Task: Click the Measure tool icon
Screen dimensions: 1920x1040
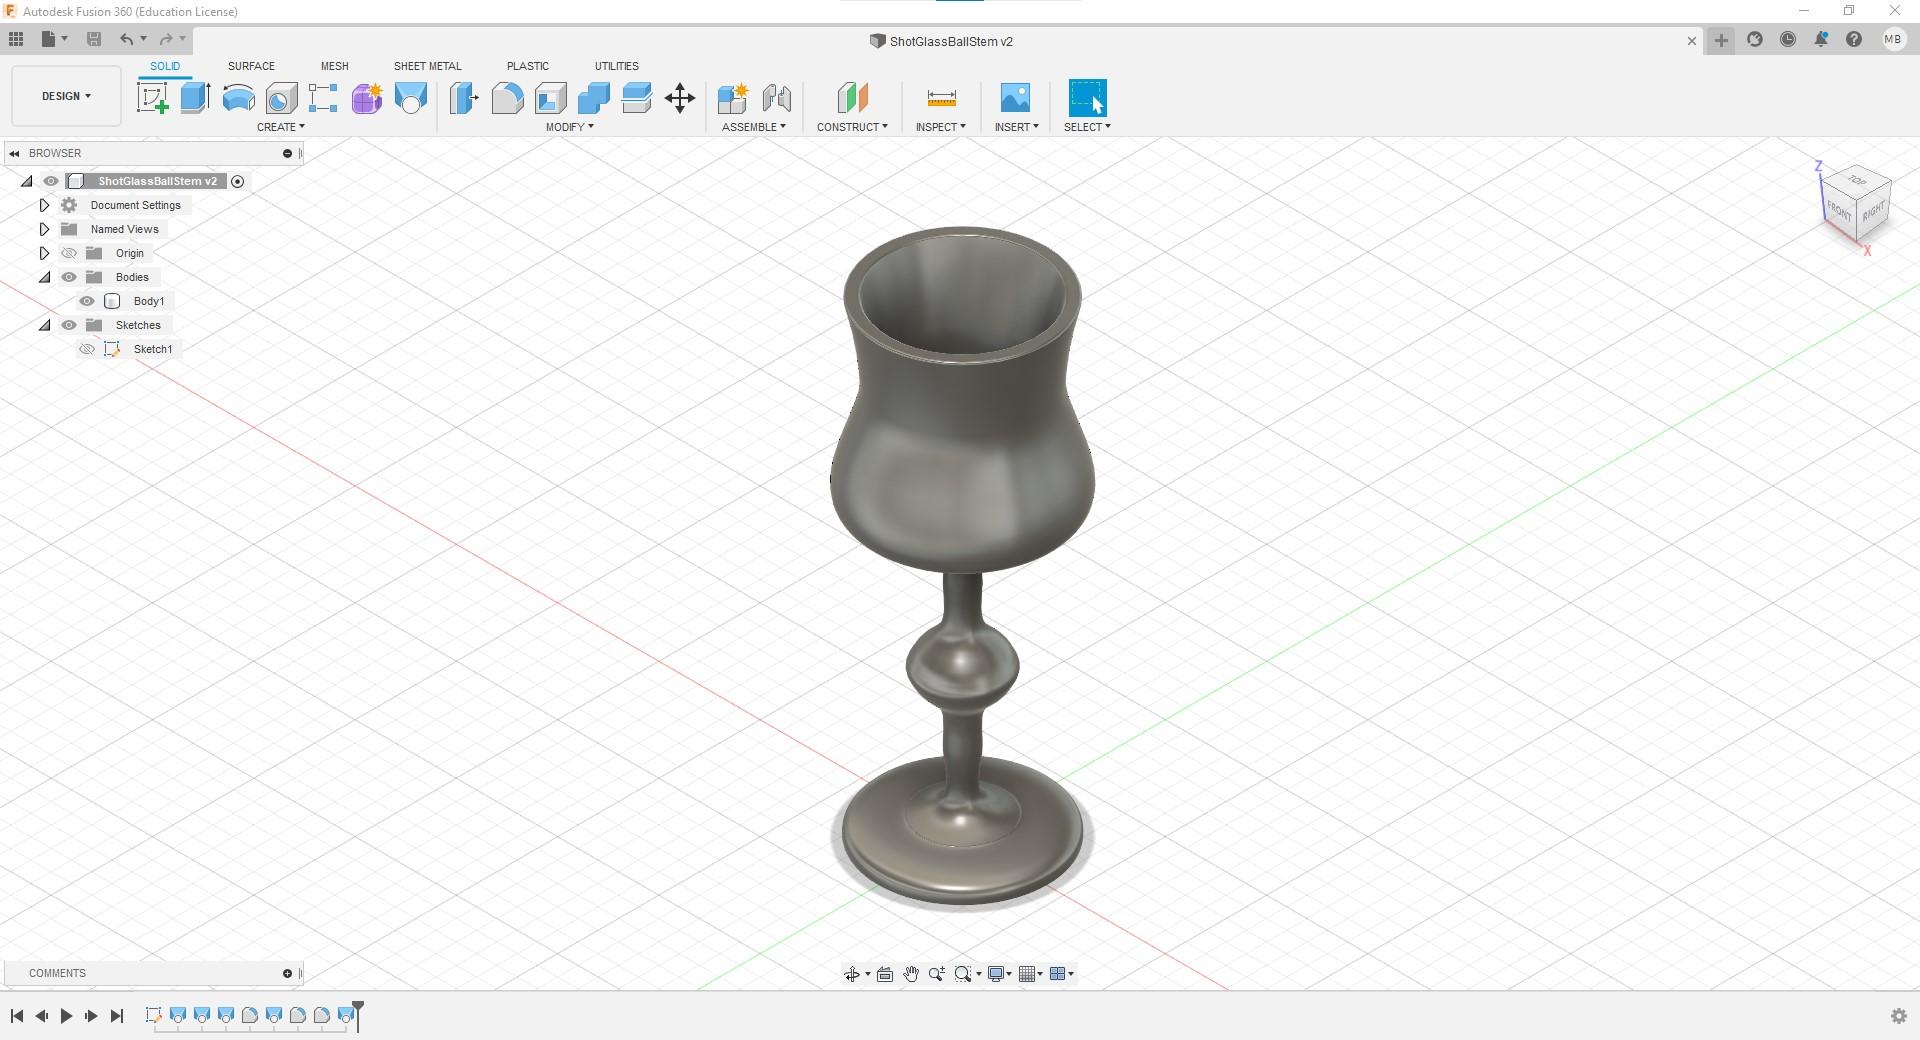Action: tap(942, 98)
